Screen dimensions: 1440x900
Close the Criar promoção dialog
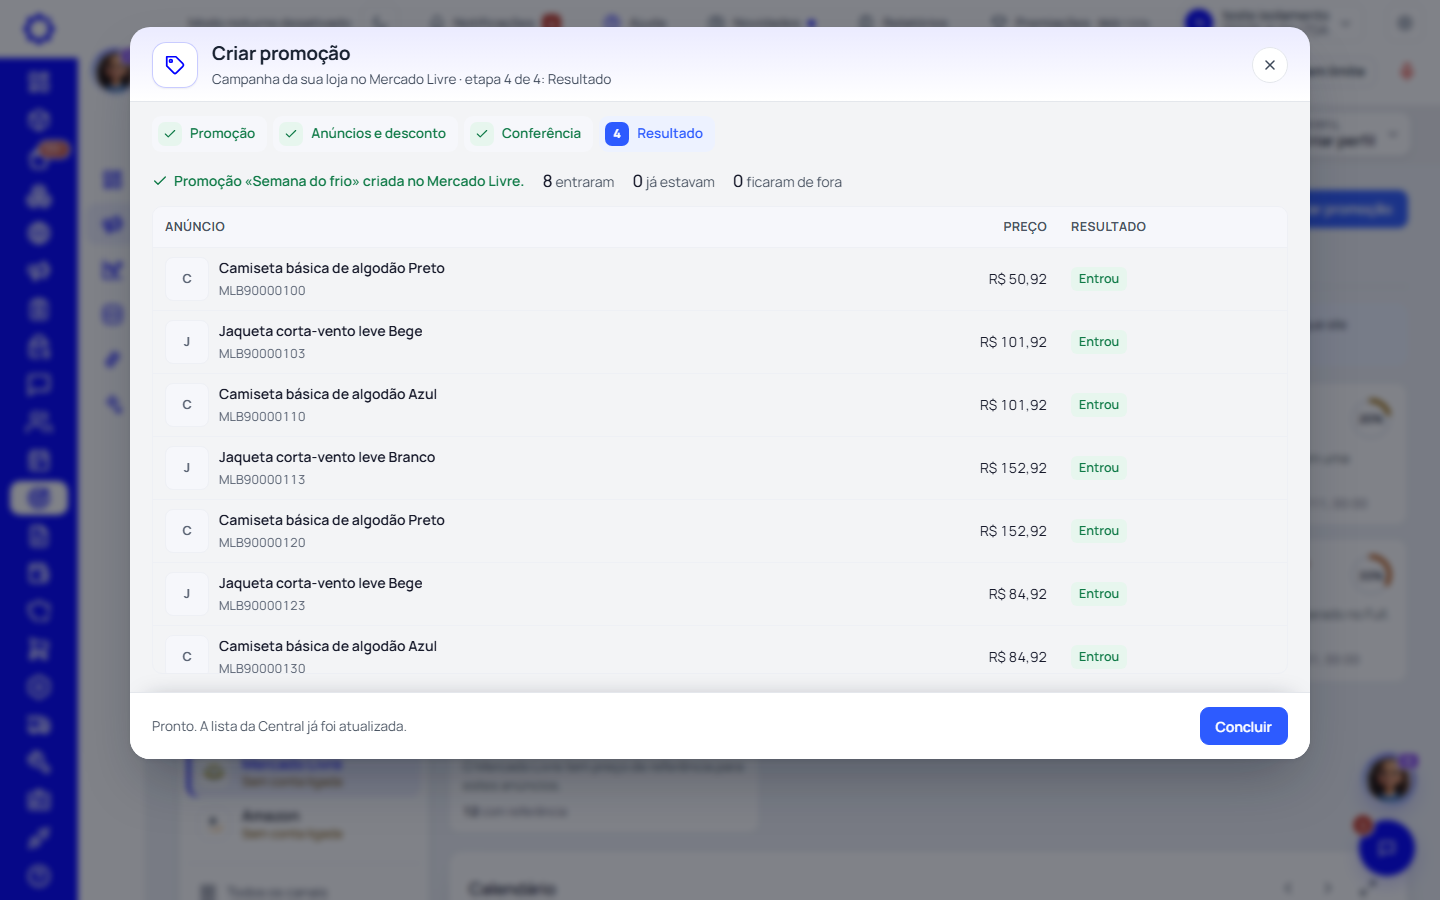click(x=1270, y=65)
